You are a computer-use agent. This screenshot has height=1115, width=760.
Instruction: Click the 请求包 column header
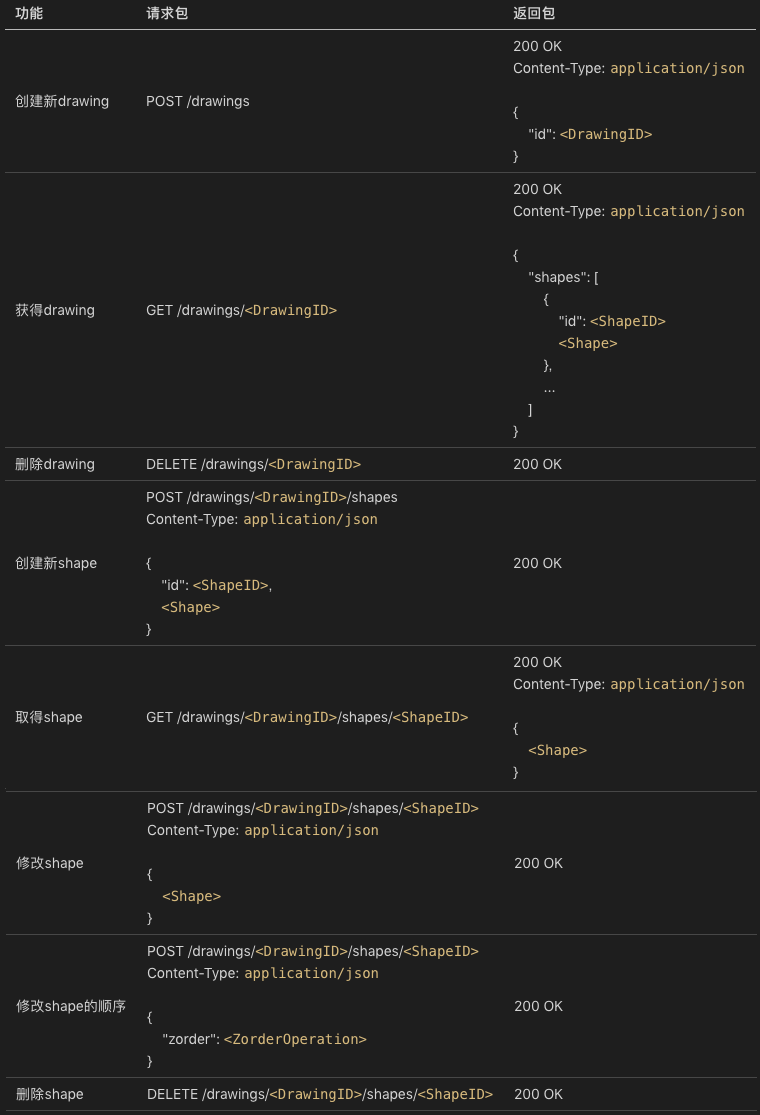(x=167, y=14)
